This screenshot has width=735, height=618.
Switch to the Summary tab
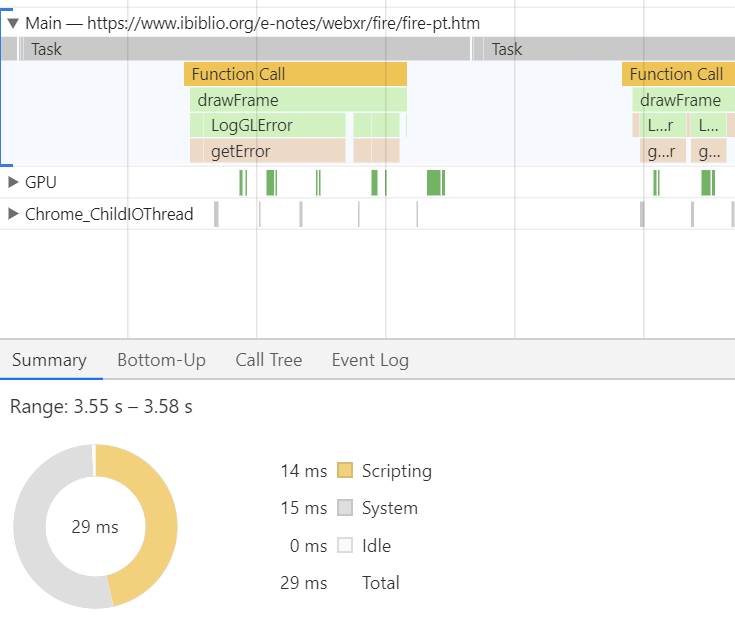coord(49,360)
